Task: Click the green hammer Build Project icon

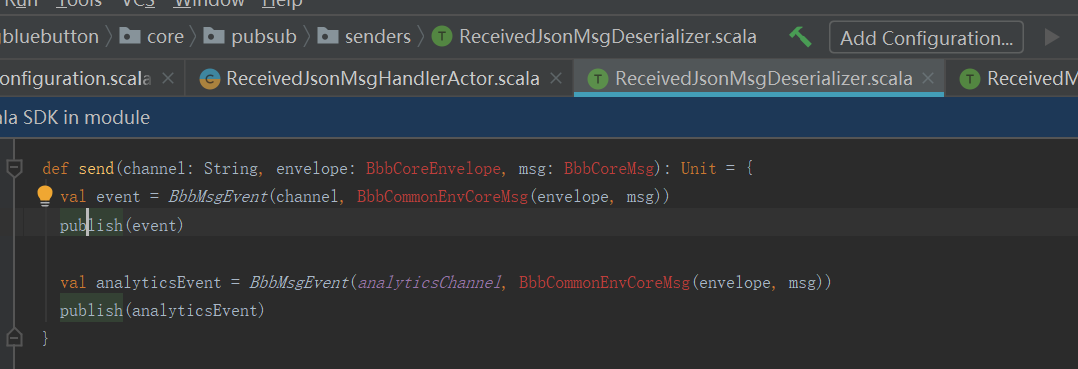Action: pyautogui.click(x=800, y=36)
